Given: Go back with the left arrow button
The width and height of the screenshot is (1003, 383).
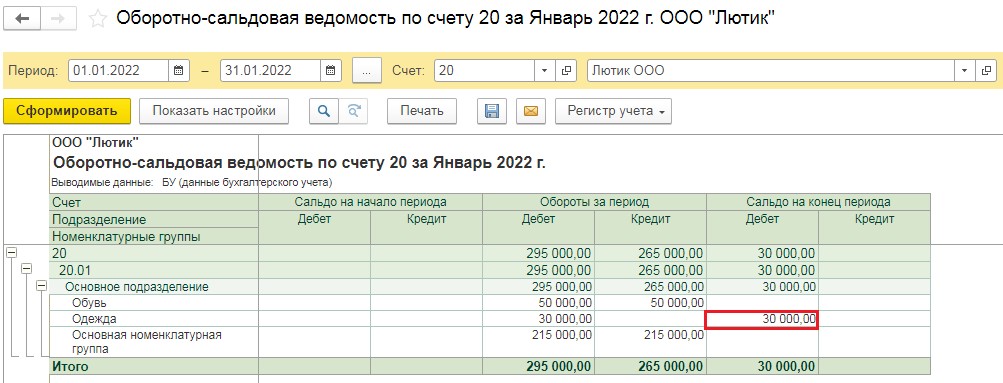Looking at the screenshot, I should (x=22, y=19).
